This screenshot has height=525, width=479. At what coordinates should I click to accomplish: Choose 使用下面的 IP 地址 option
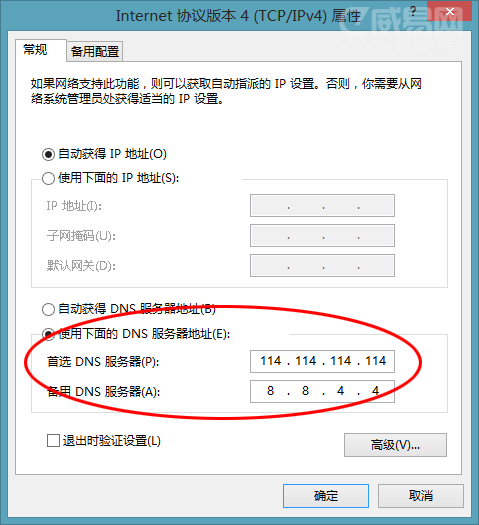click(x=48, y=178)
